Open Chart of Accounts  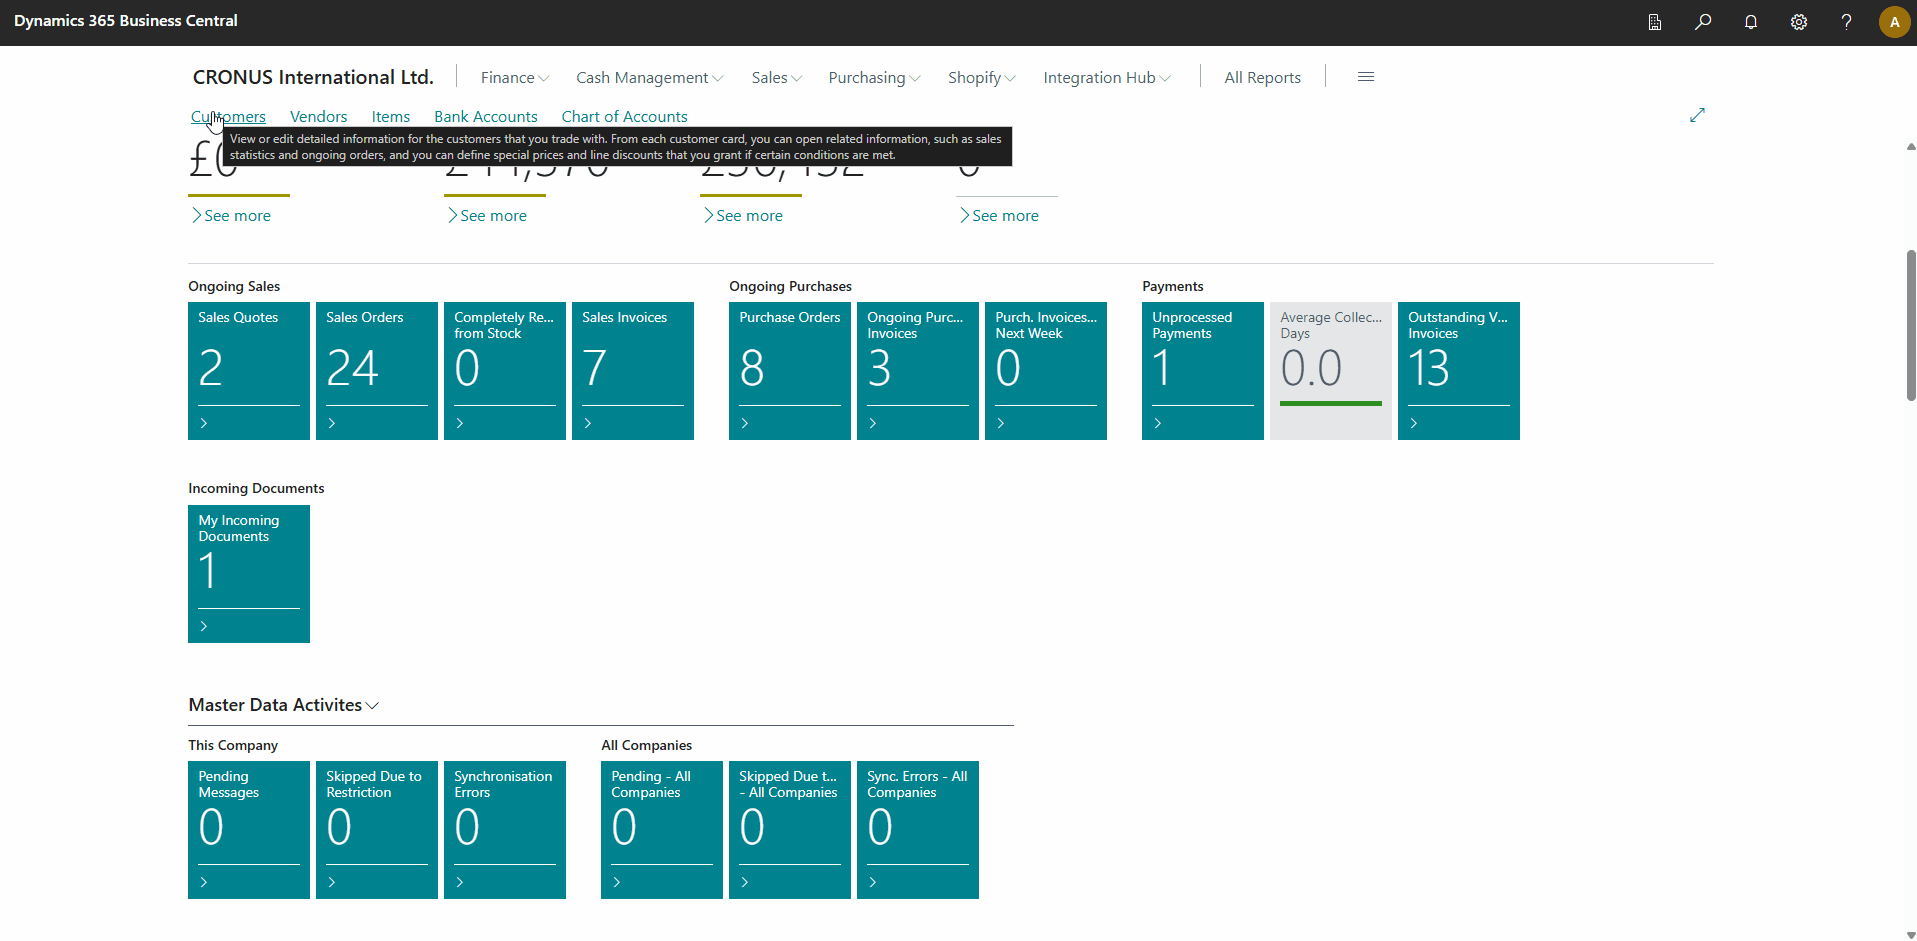click(x=624, y=116)
